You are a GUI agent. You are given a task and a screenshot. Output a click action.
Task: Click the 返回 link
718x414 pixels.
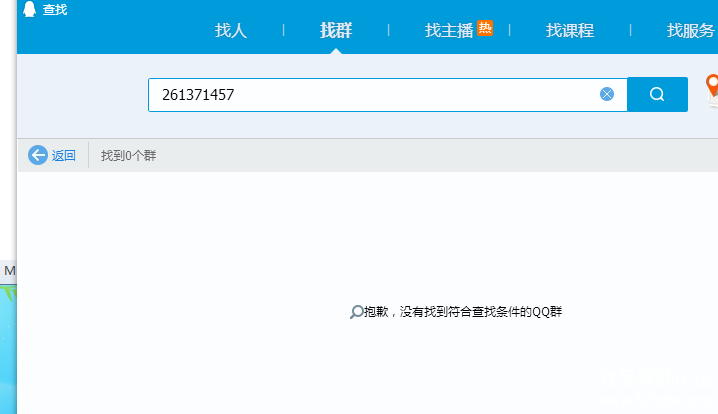click(x=63, y=156)
